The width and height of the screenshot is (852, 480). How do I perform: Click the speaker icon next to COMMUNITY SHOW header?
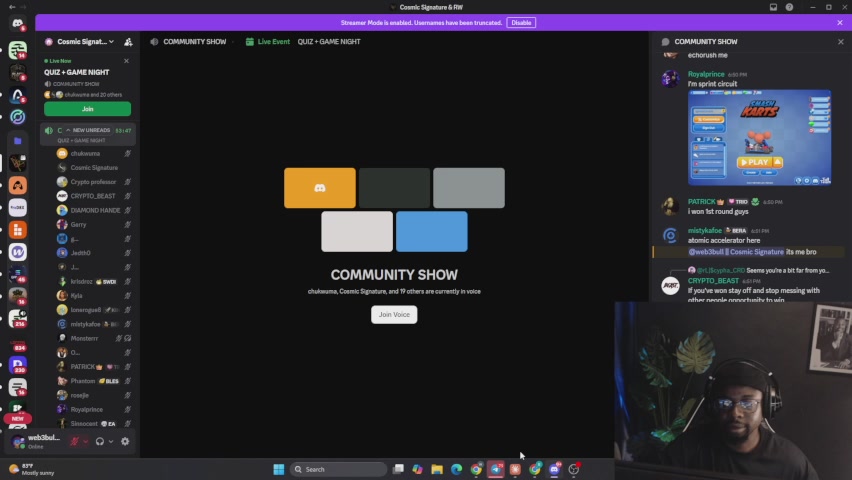click(154, 42)
